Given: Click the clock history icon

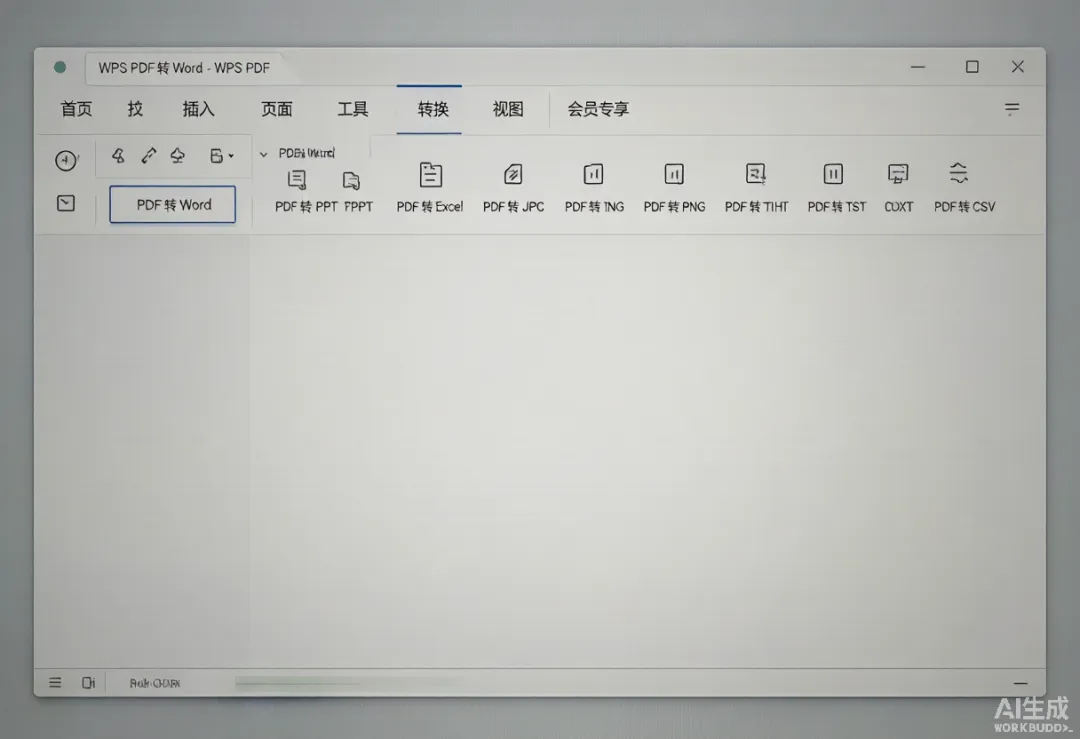Looking at the screenshot, I should click(x=66, y=160).
